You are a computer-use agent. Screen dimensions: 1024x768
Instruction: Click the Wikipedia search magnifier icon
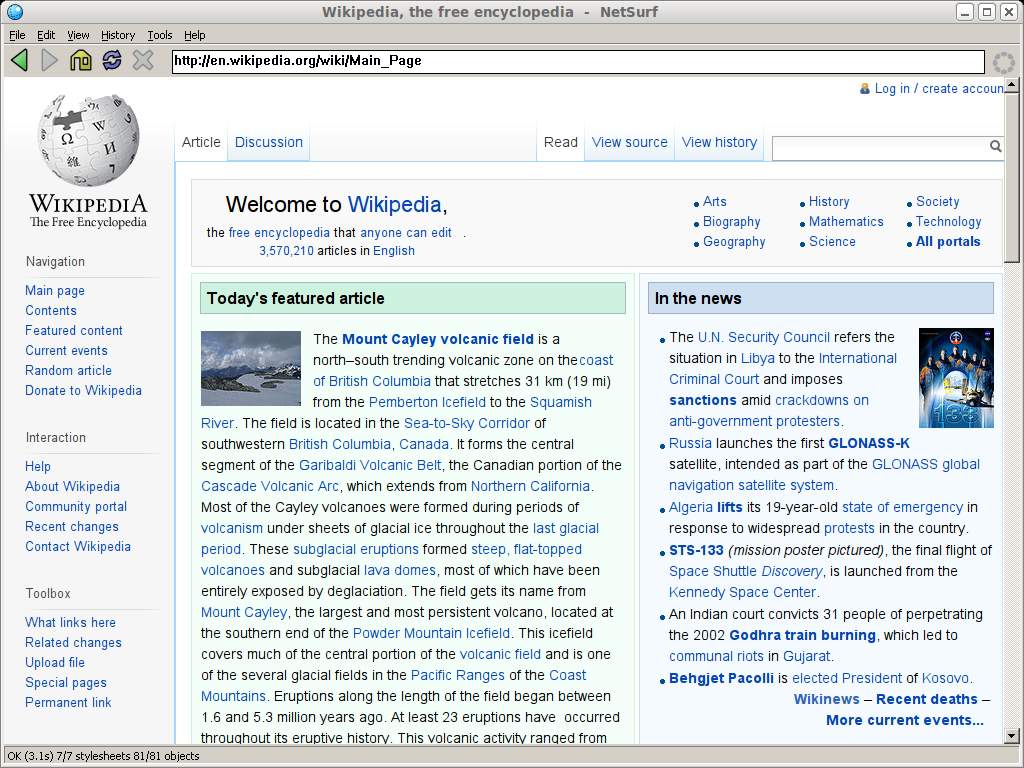point(995,146)
